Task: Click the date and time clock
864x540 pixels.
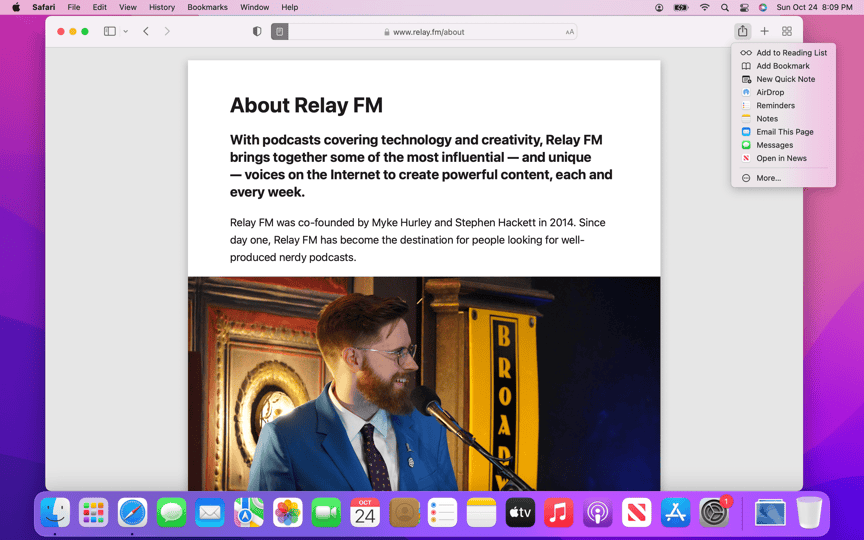Action: [x=814, y=7]
